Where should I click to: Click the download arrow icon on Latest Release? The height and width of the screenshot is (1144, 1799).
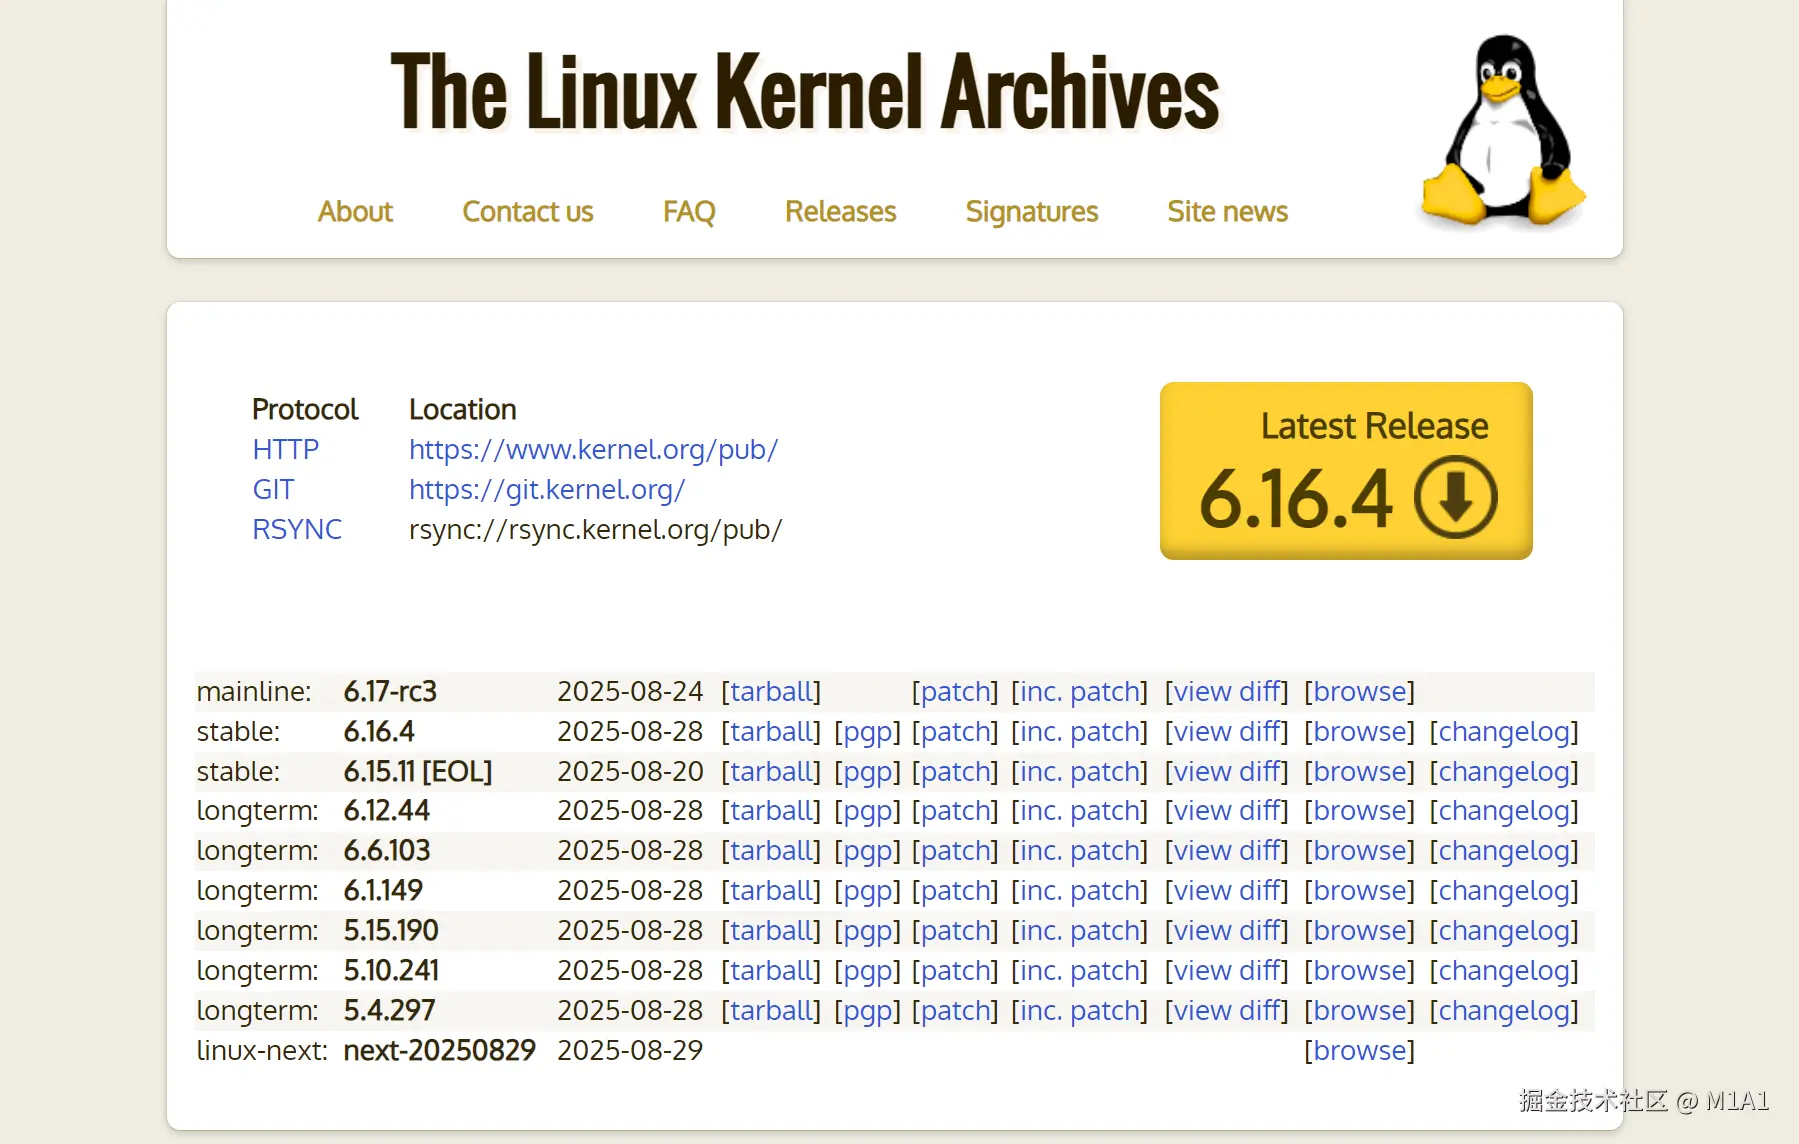1455,497
